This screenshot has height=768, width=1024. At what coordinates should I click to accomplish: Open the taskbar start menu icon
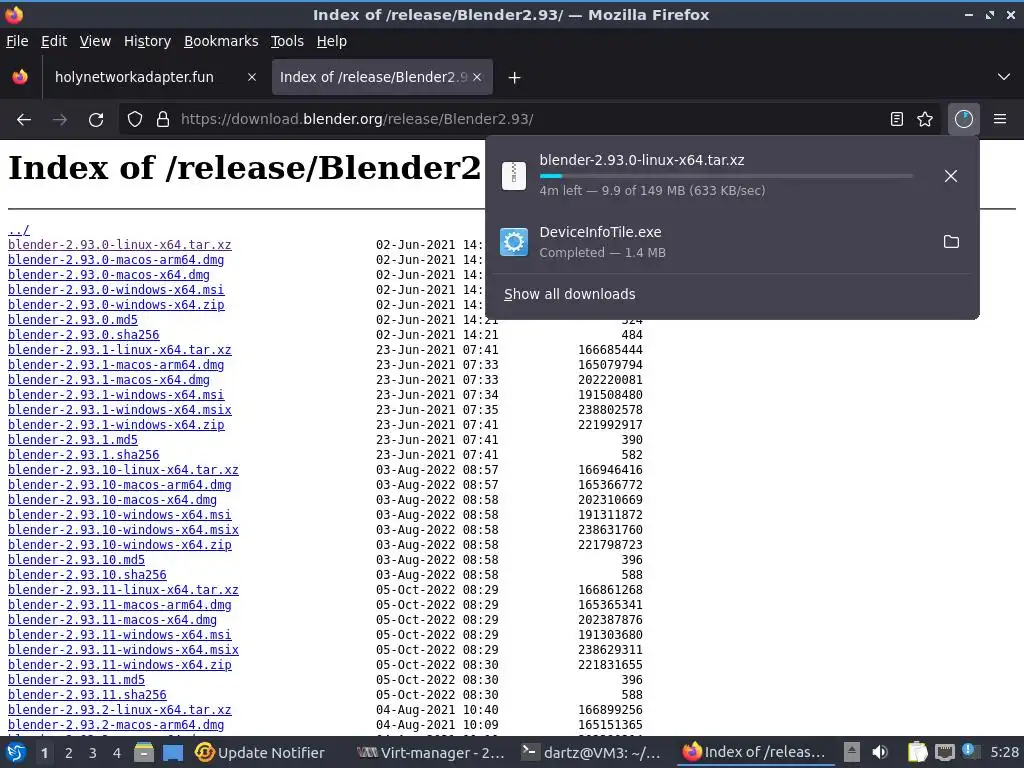(16, 753)
